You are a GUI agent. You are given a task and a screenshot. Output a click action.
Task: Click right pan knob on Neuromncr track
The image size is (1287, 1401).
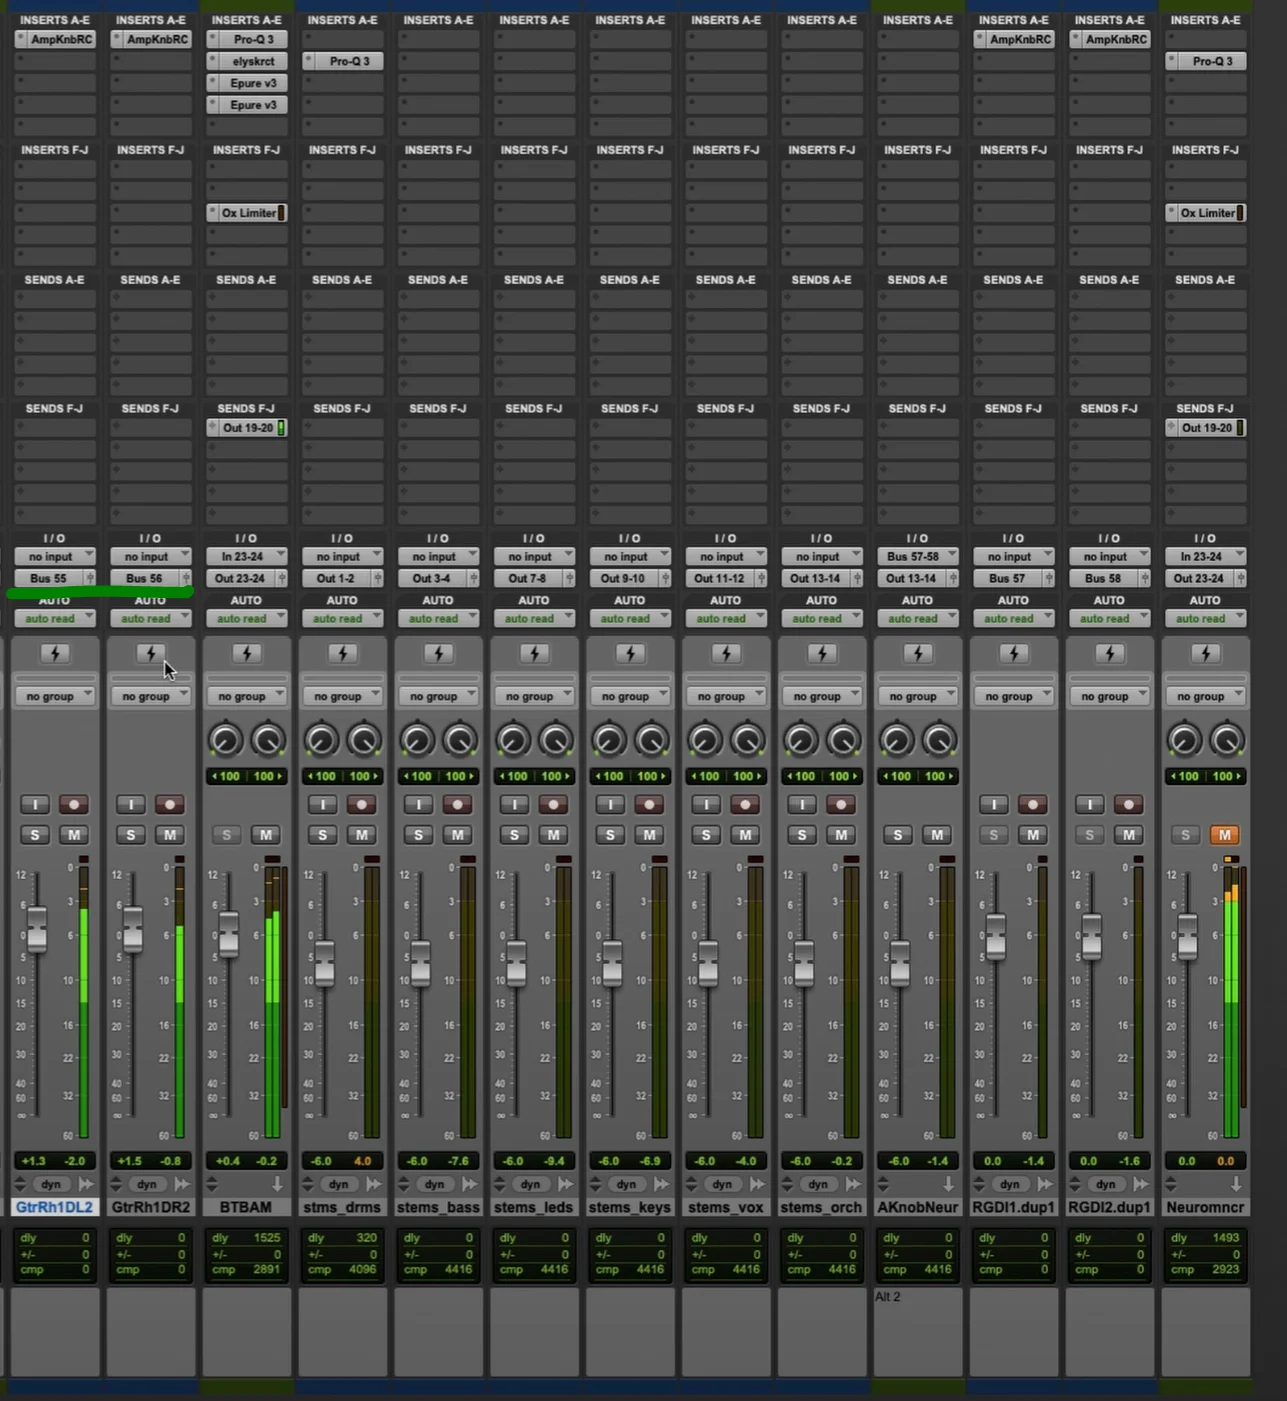[1227, 740]
